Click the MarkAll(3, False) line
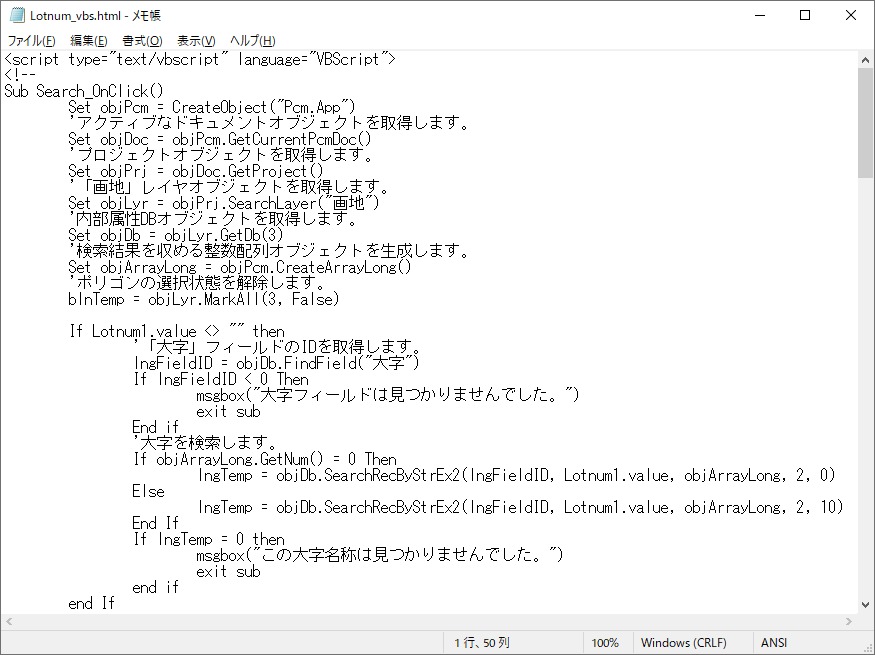This screenshot has height=655, width=875. pyautogui.click(x=204, y=300)
